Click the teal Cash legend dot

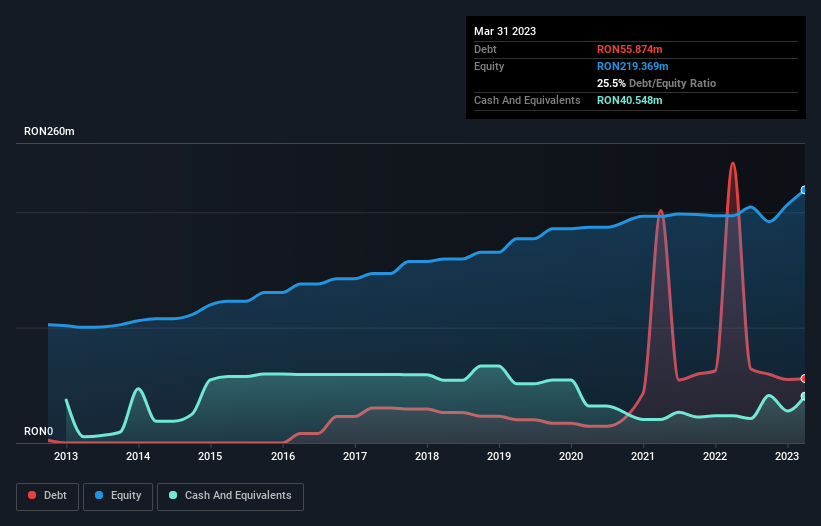[x=173, y=495]
